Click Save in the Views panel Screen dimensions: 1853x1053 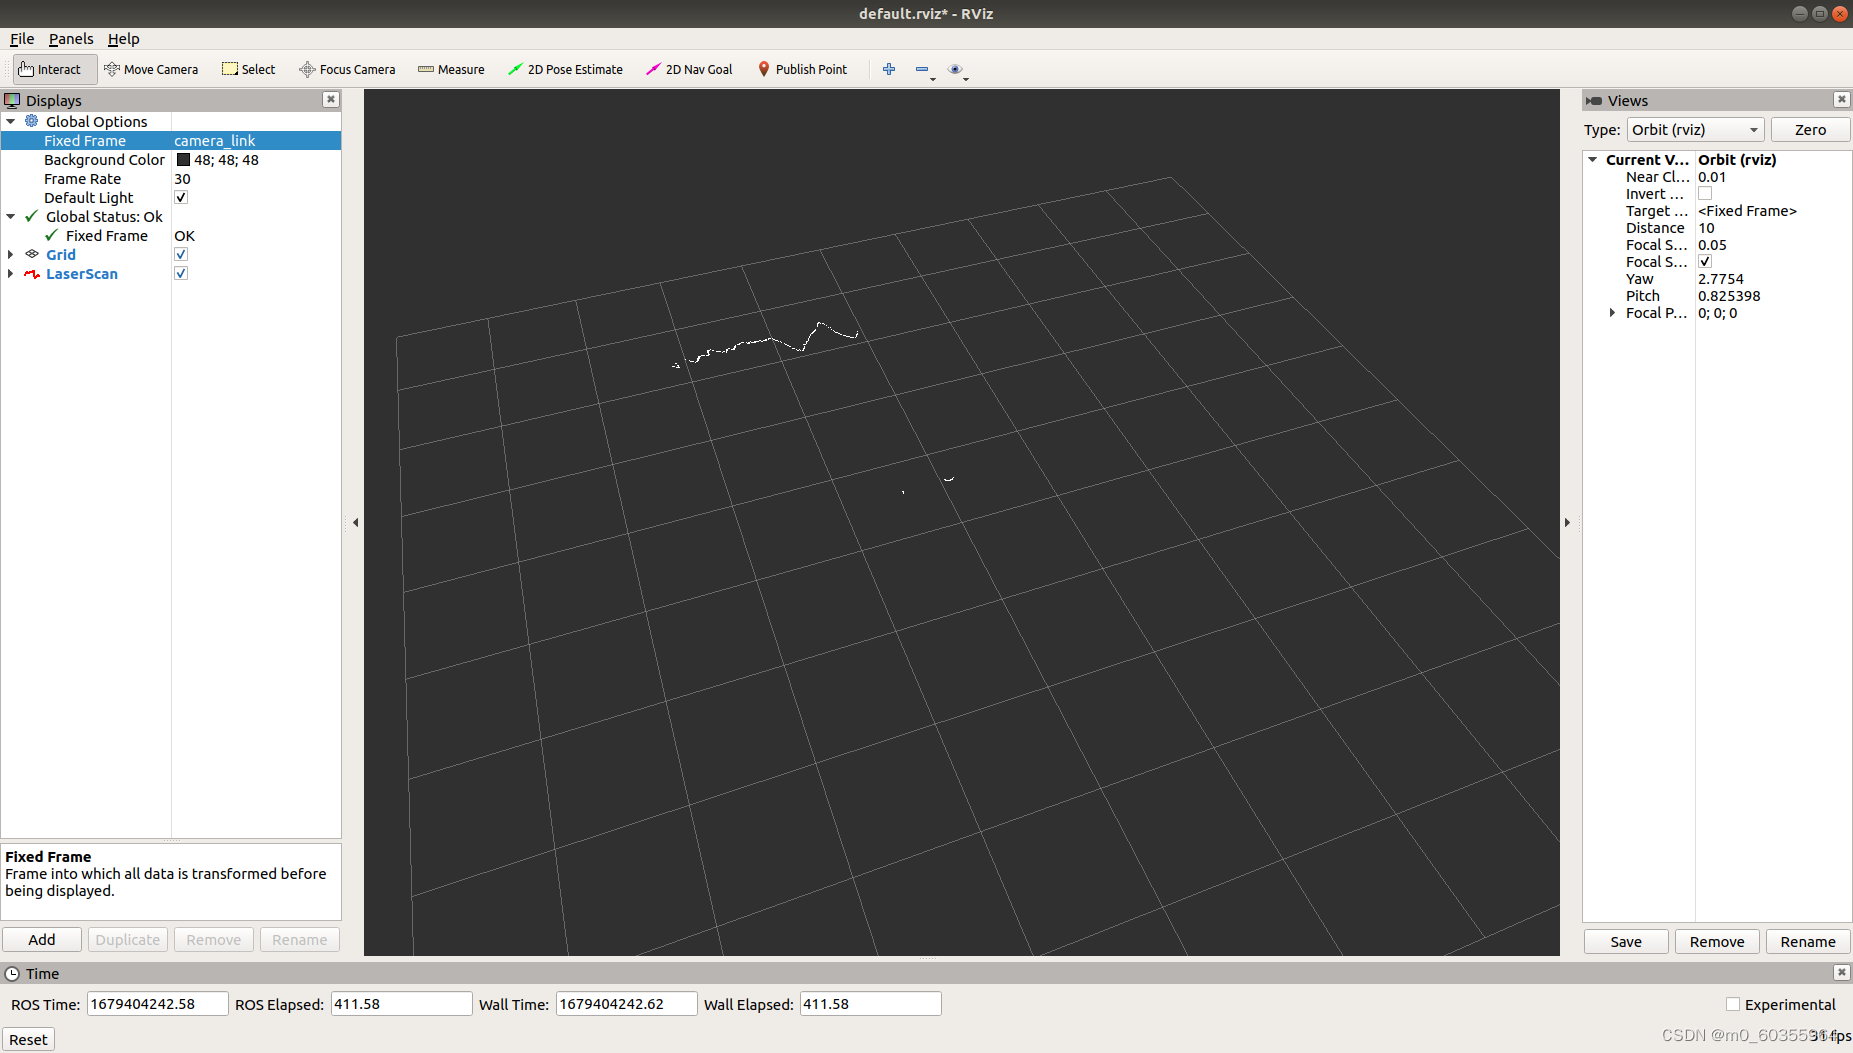(1626, 941)
